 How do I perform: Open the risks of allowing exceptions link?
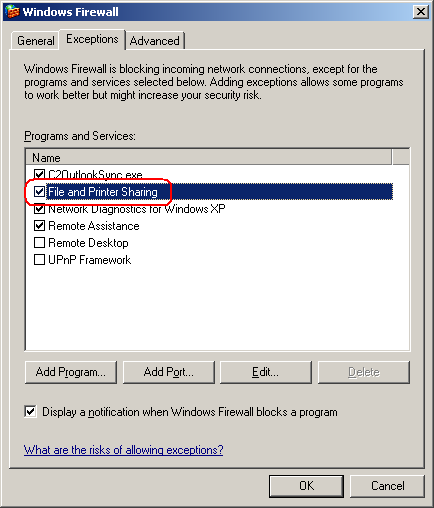pyautogui.click(x=124, y=450)
